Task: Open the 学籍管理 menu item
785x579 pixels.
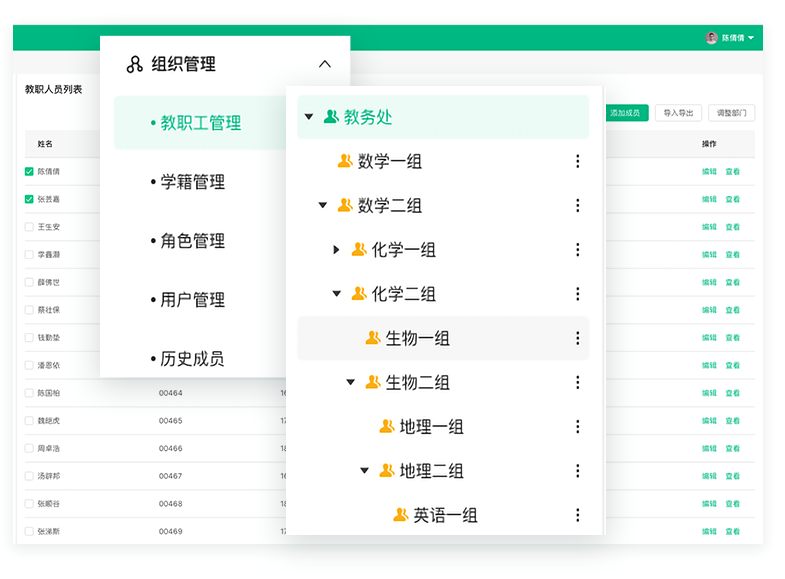Action: coord(193,182)
